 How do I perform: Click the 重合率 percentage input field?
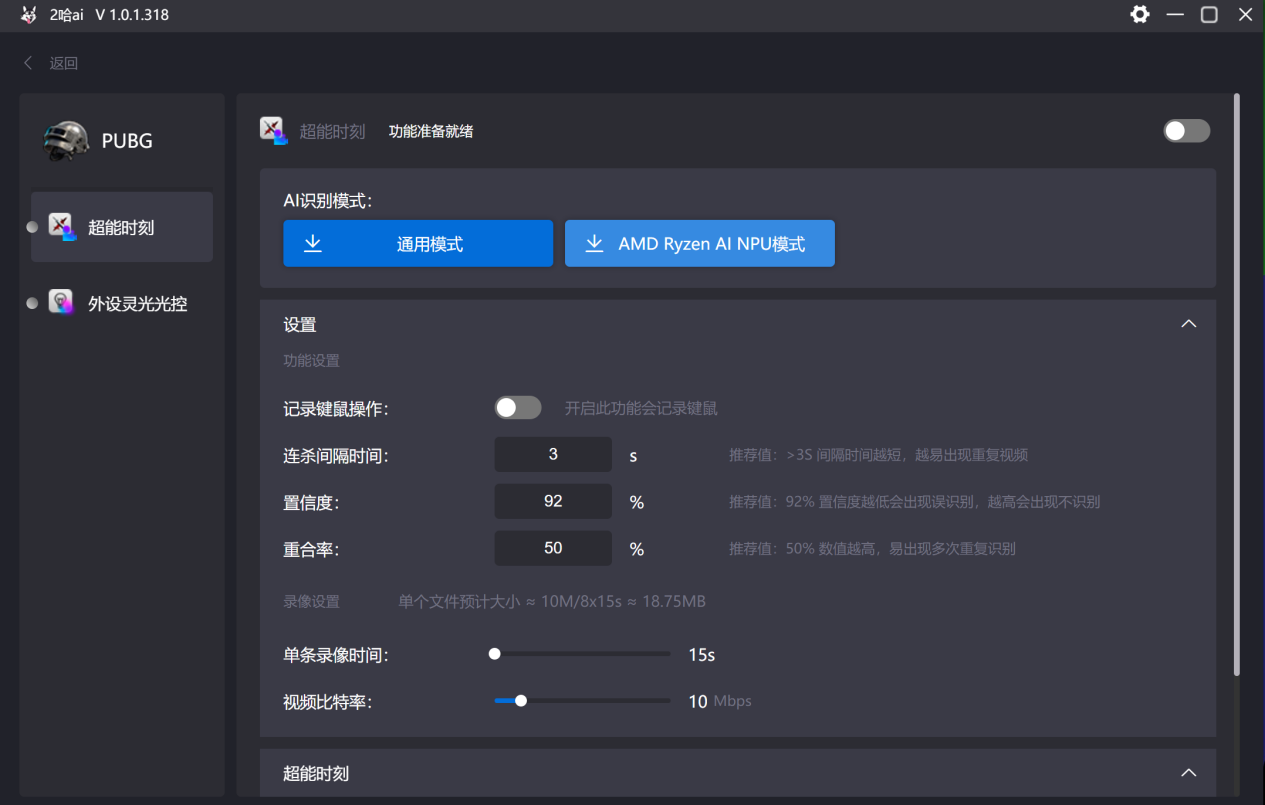pyautogui.click(x=553, y=548)
